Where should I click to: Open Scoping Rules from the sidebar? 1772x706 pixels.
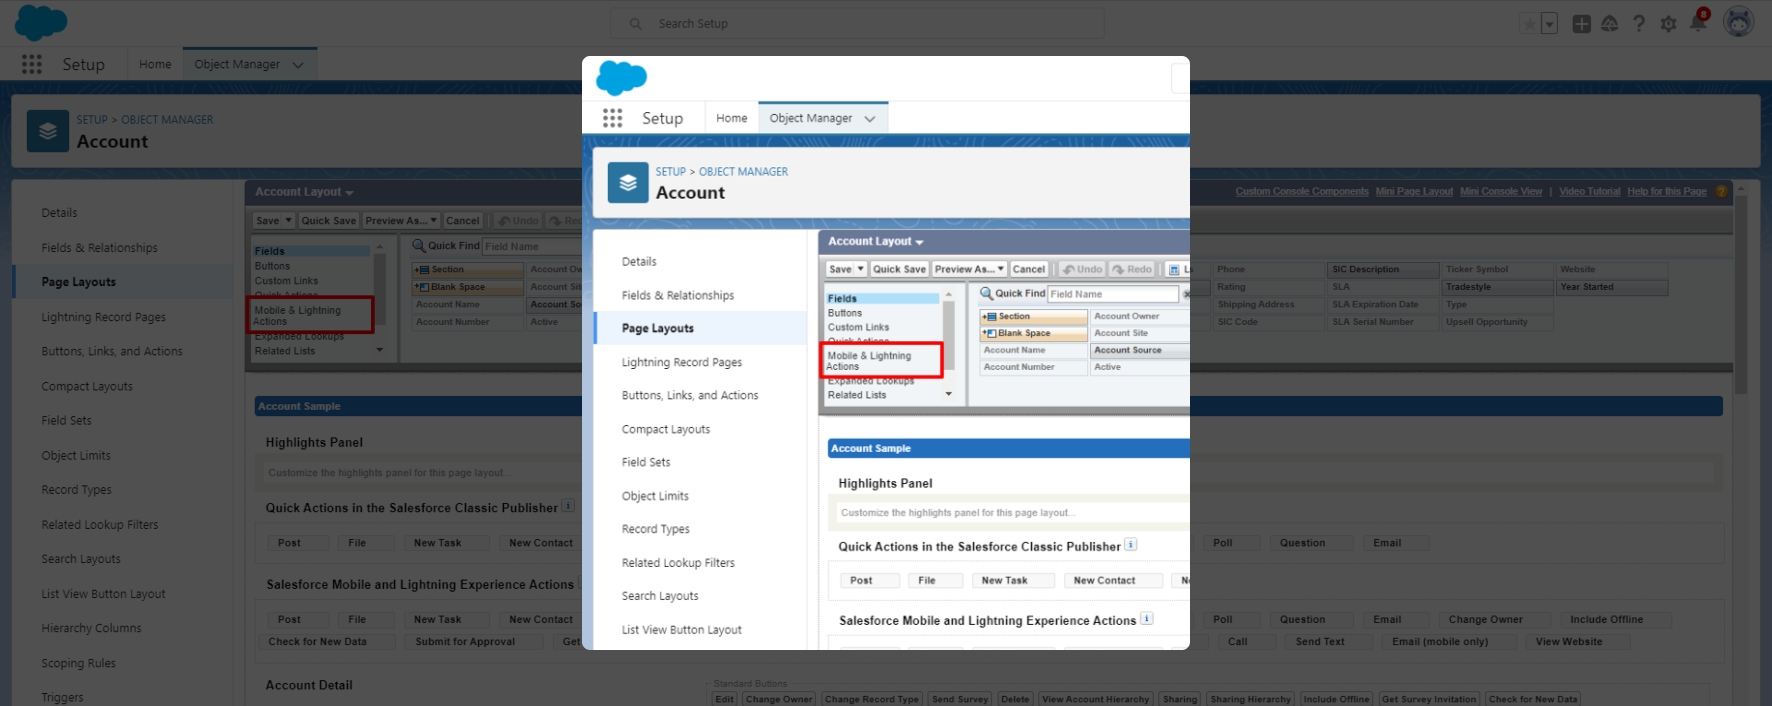[x=78, y=663]
